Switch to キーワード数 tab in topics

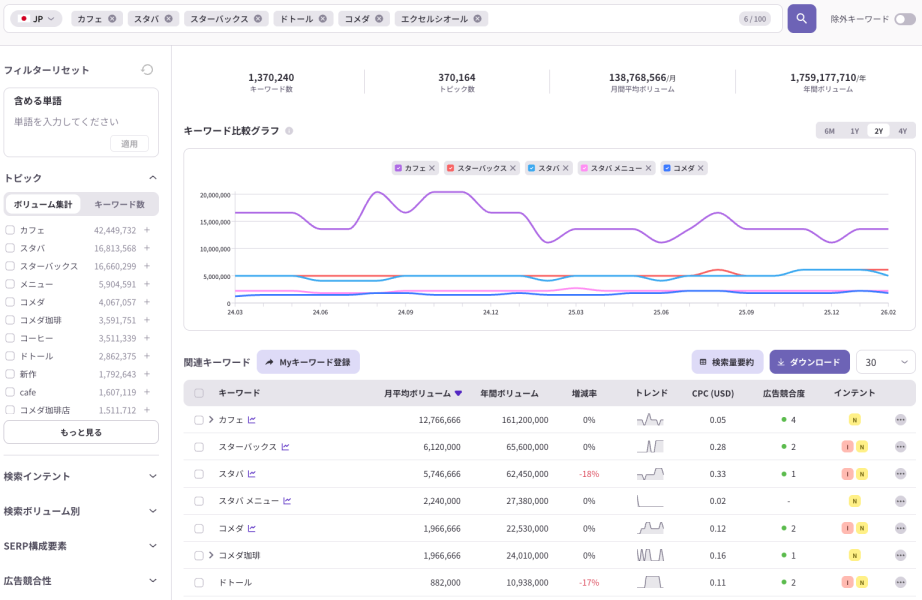pyautogui.click(x=119, y=204)
